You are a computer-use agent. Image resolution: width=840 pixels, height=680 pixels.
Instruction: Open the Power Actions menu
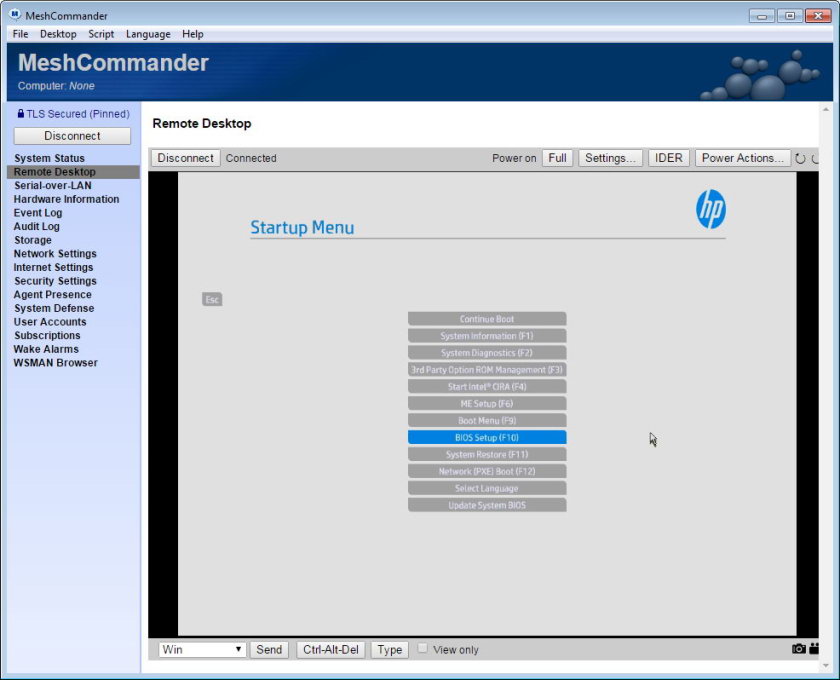[743, 158]
